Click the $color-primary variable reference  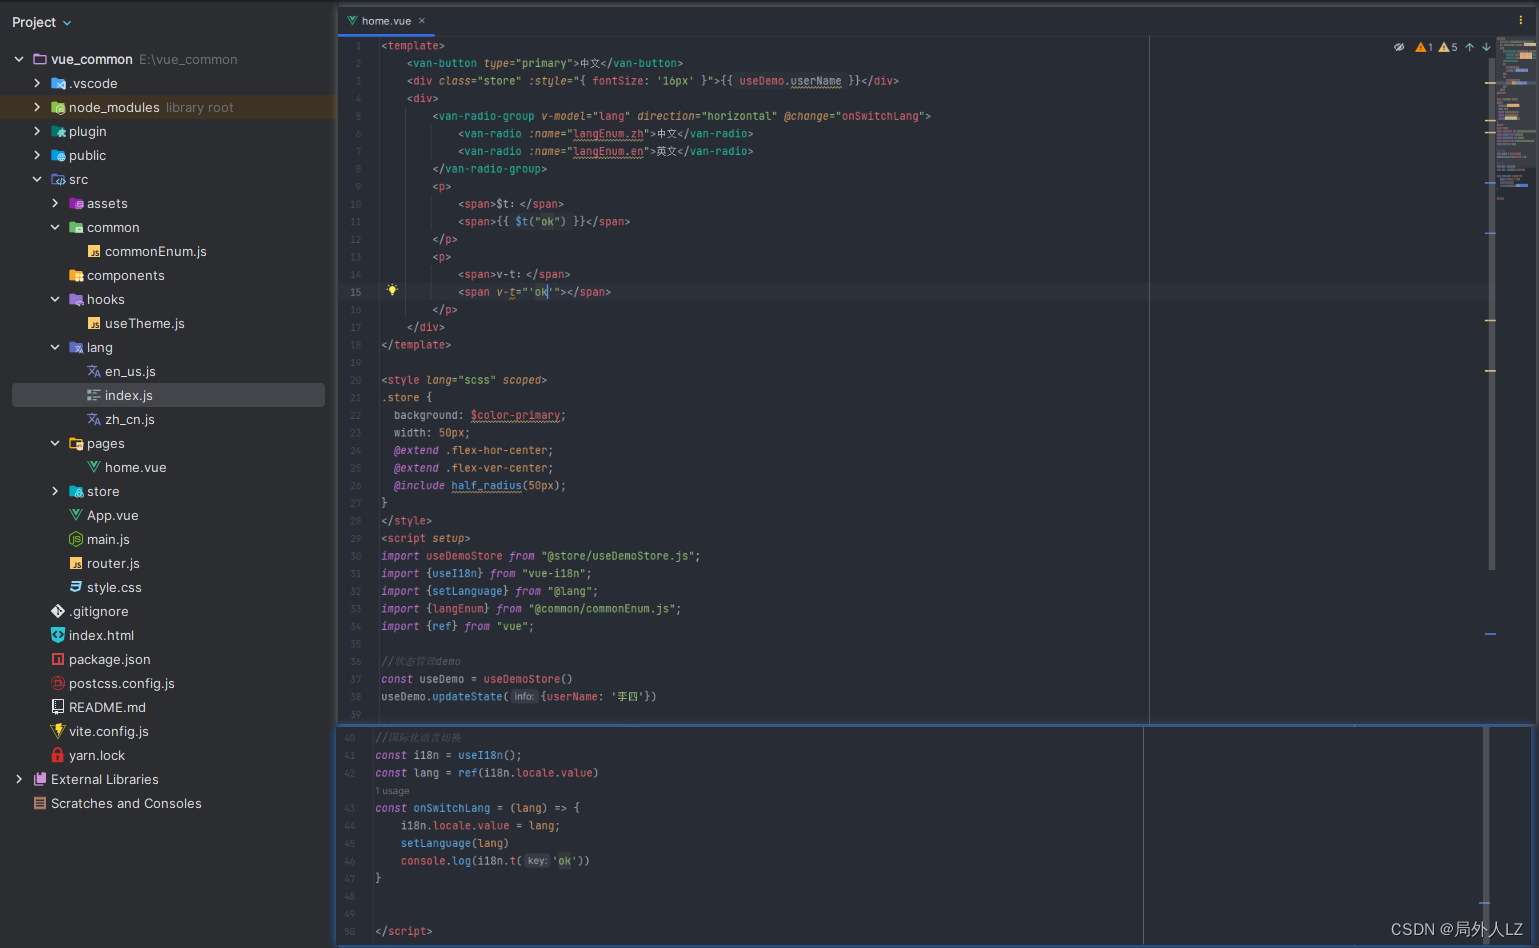(516, 415)
